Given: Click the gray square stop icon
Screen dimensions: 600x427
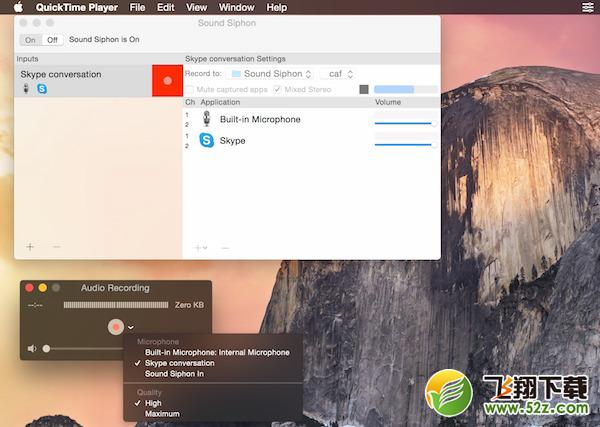Looking at the screenshot, I should [364, 90].
